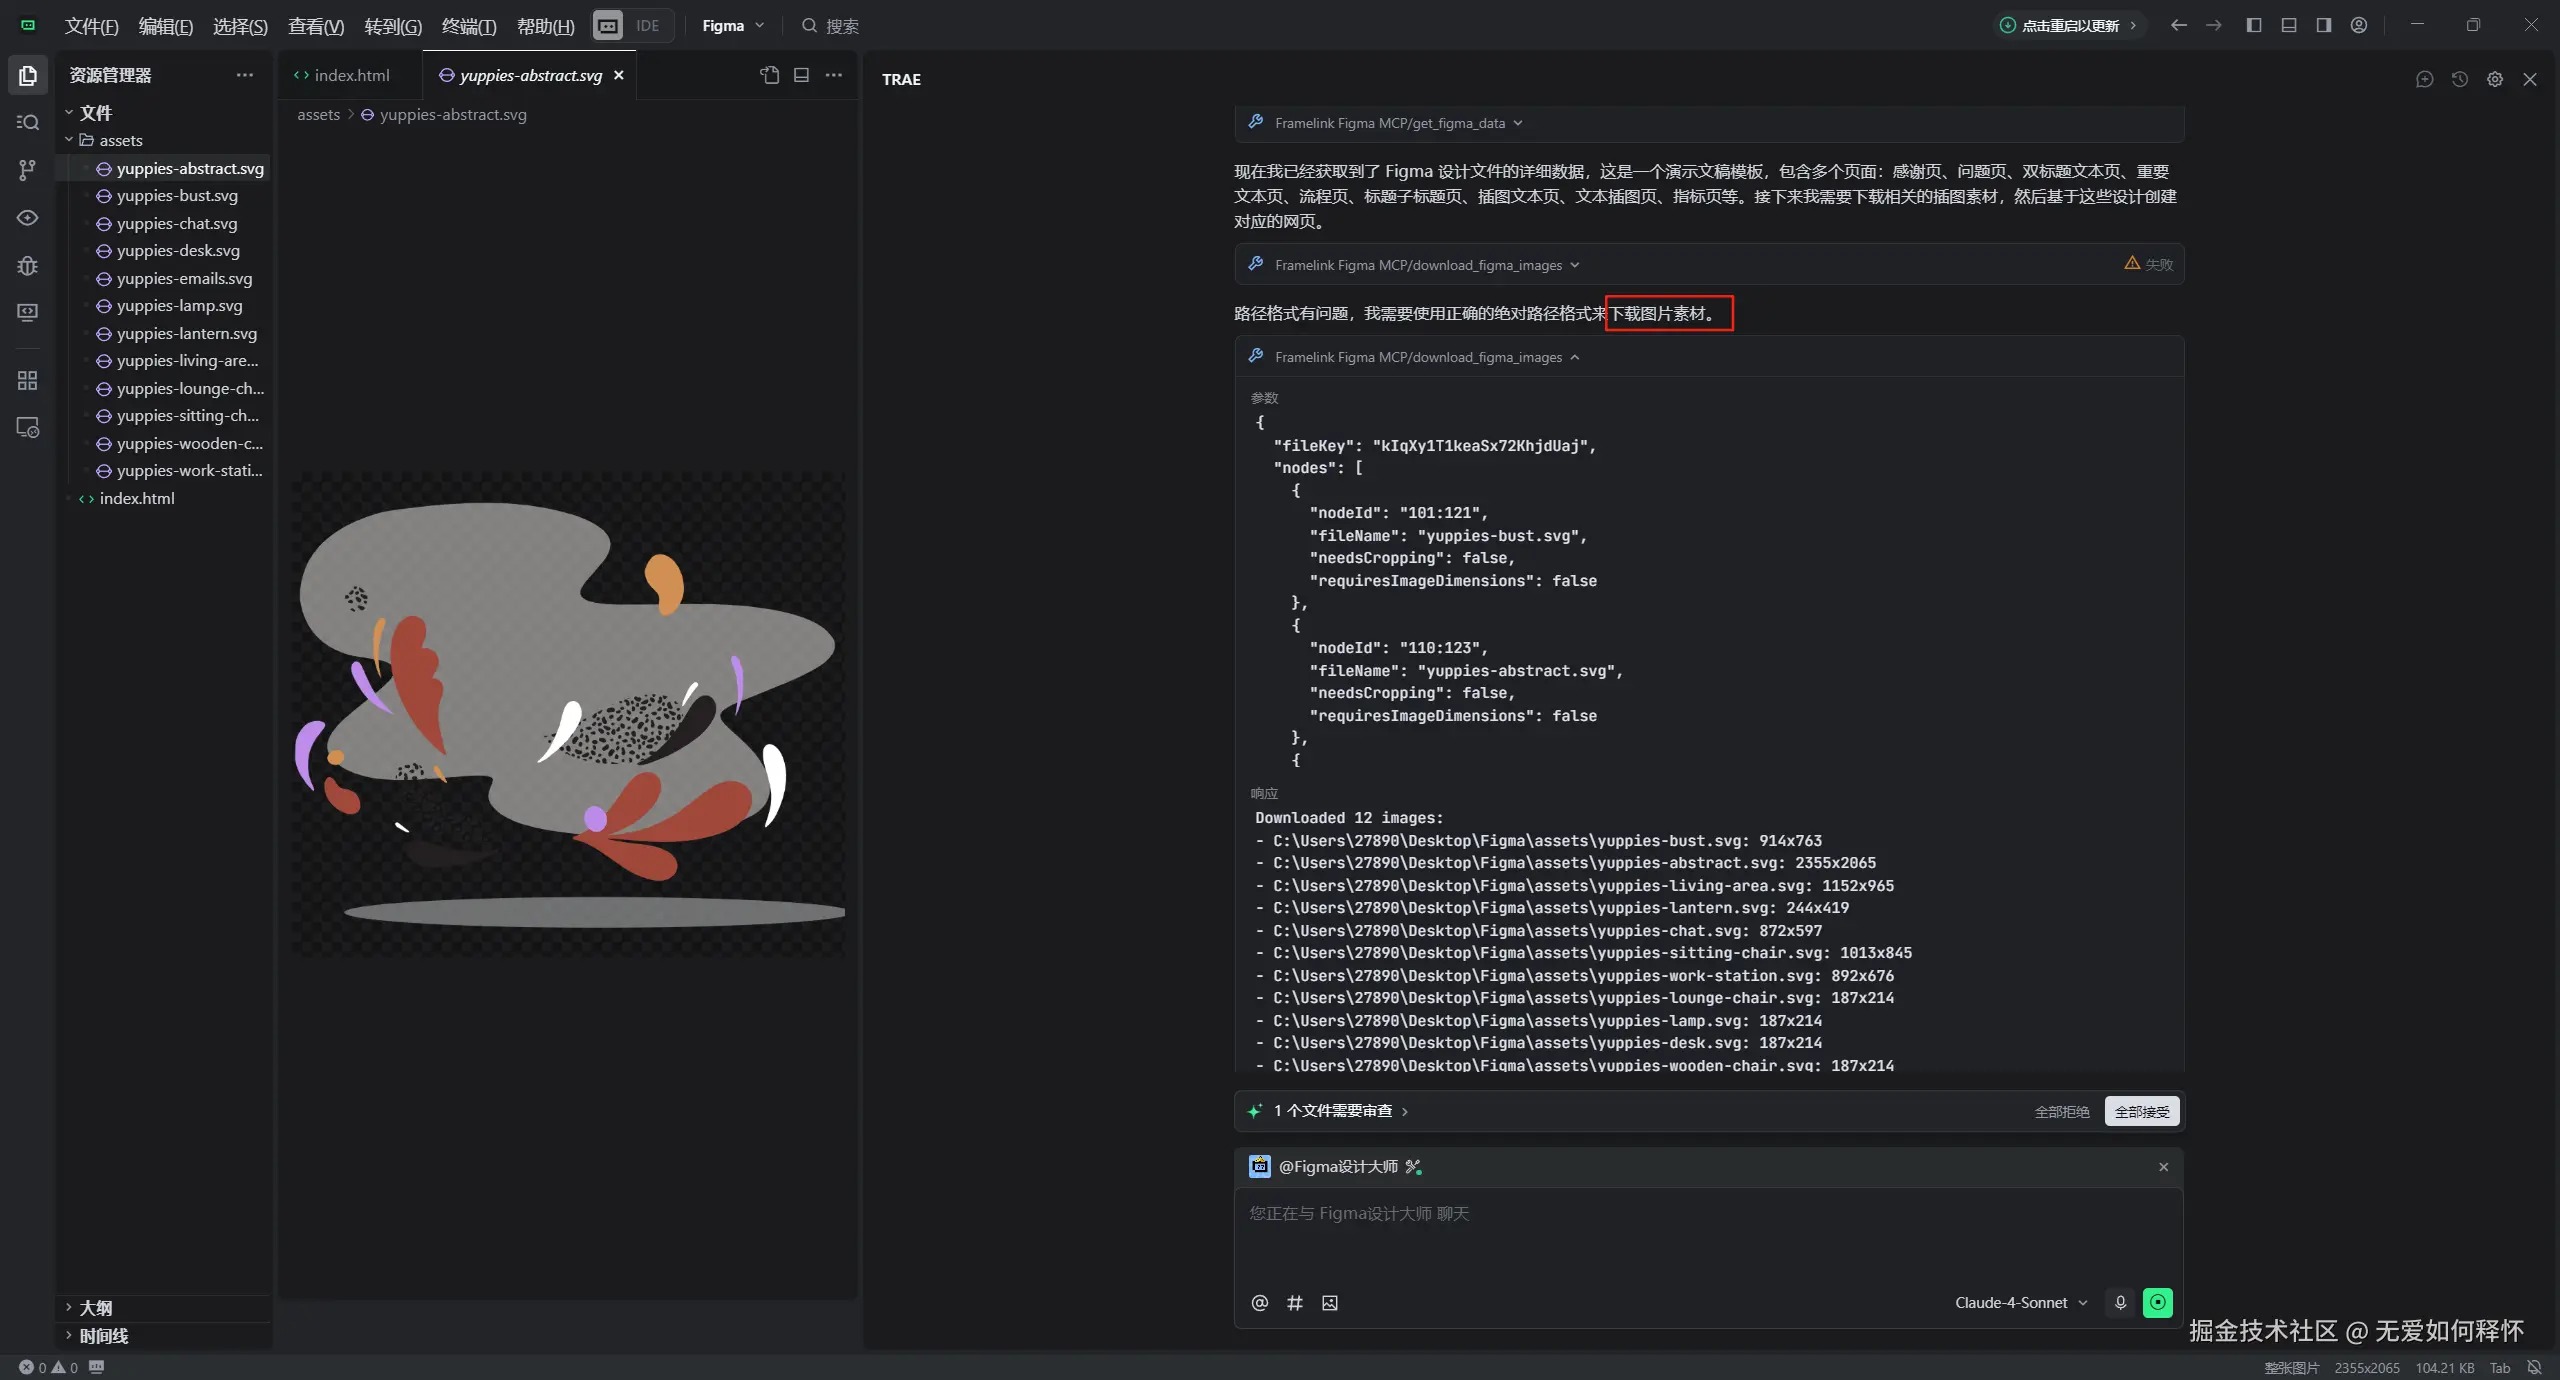Toggle the IDE mode switch
The image size is (2560, 1380).
(x=647, y=25)
